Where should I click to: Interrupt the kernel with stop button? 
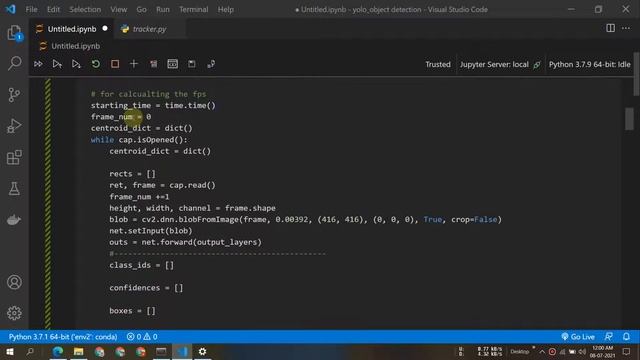click(115, 64)
